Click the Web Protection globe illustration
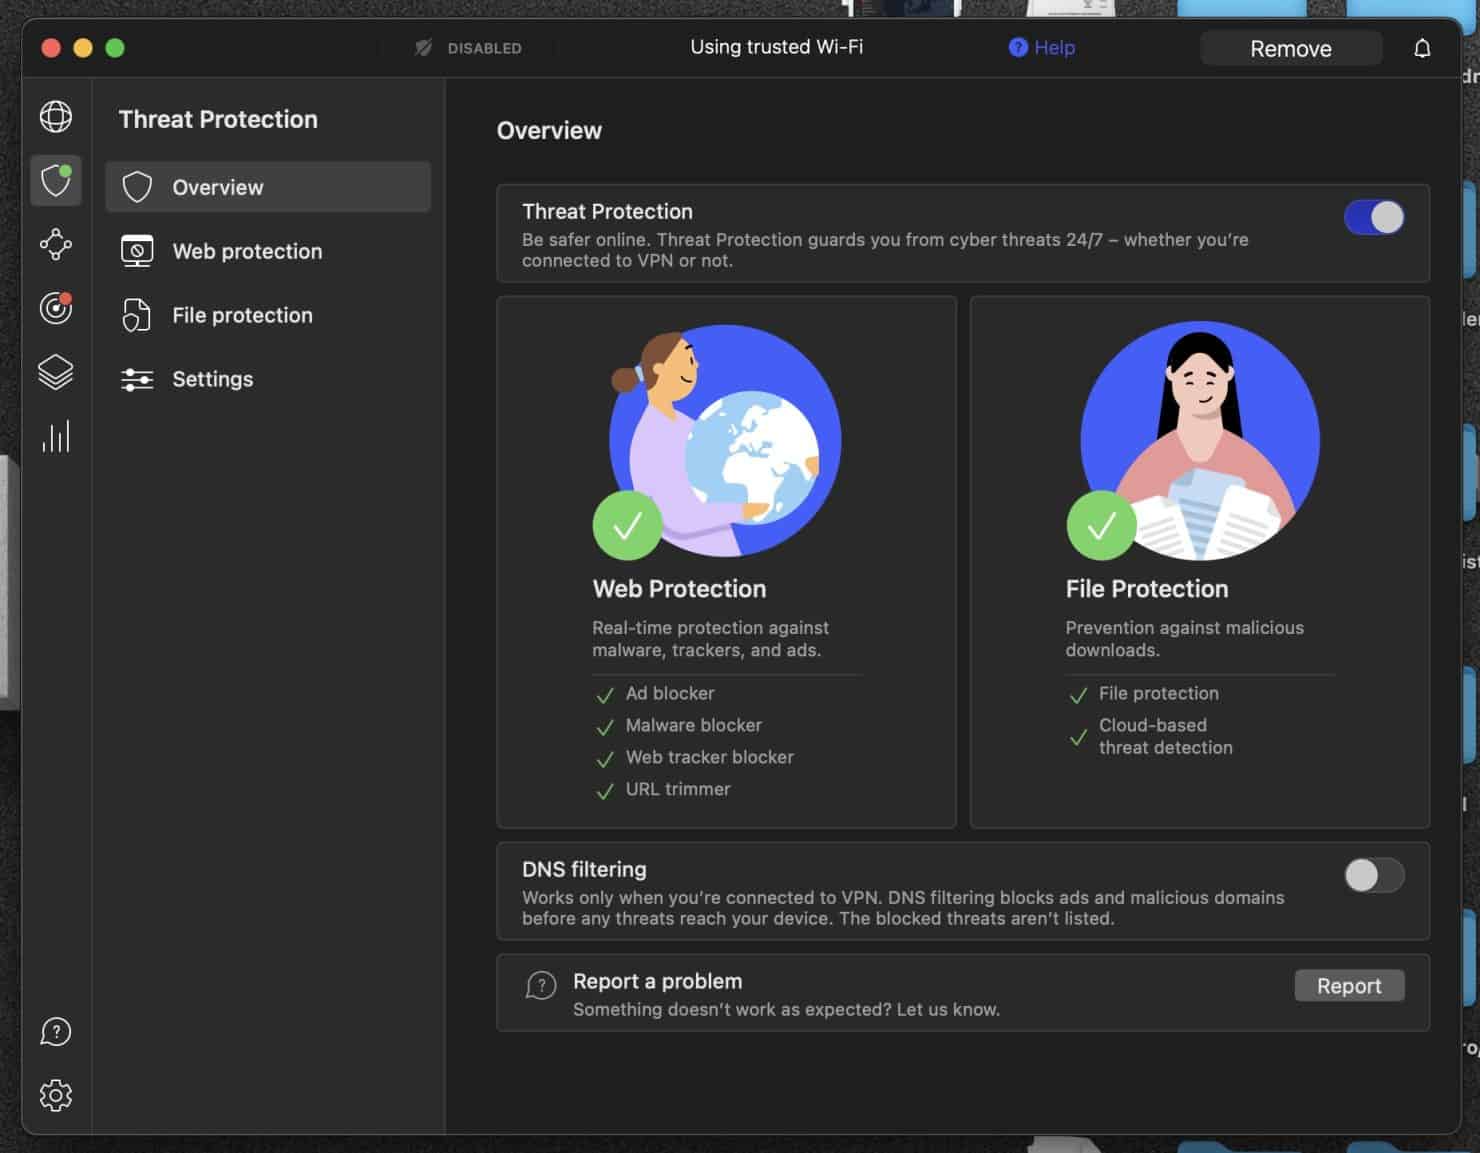 (x=725, y=440)
